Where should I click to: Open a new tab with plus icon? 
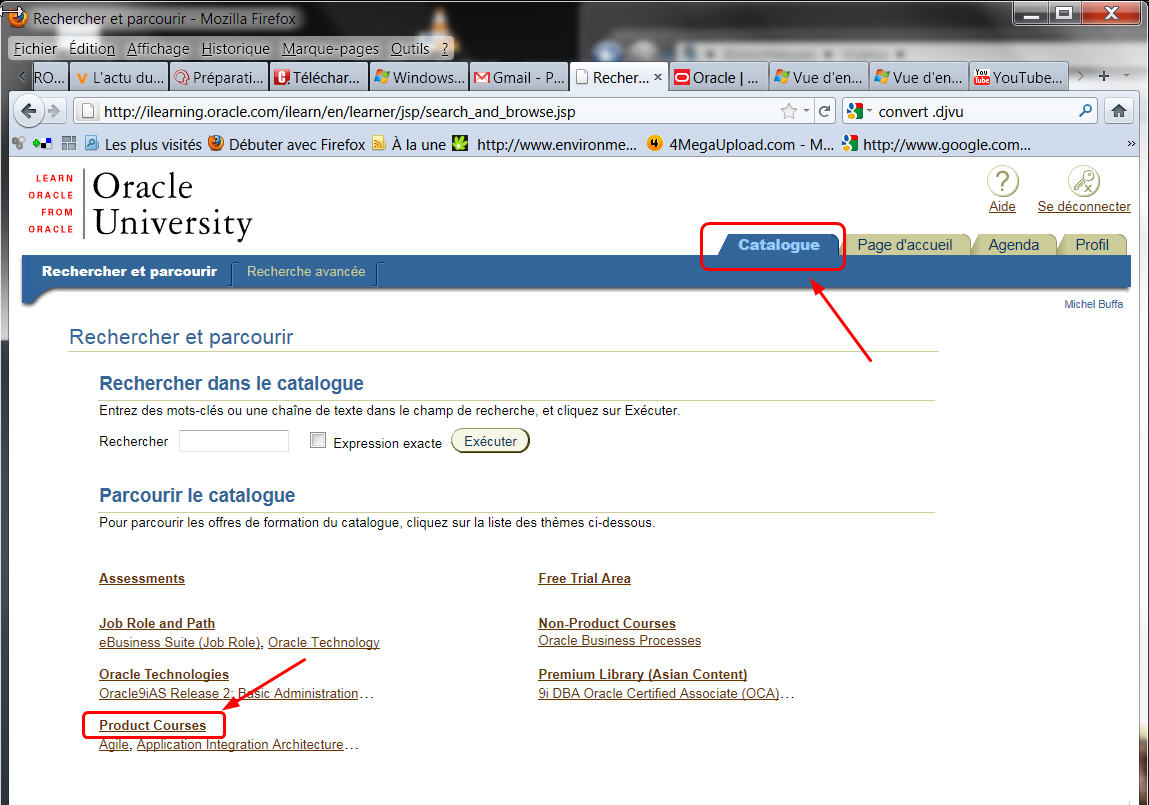tap(1104, 76)
